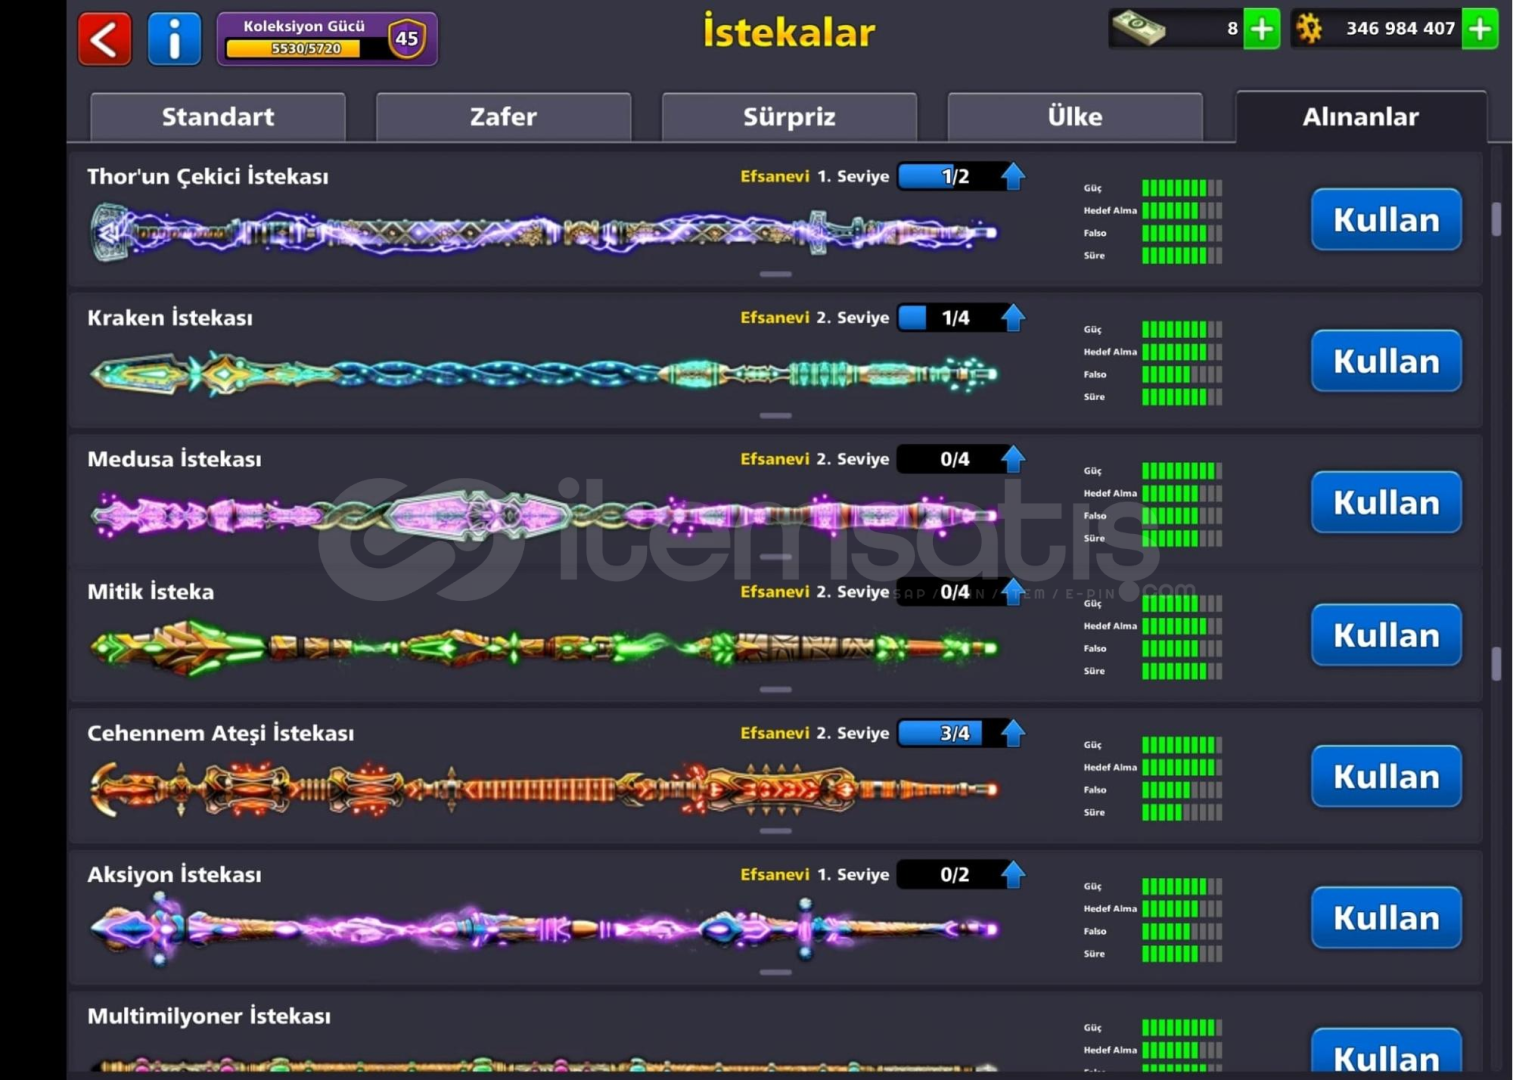
Task: Upgrade Aksiyon İstekası with blue arrow
Action: point(1012,874)
